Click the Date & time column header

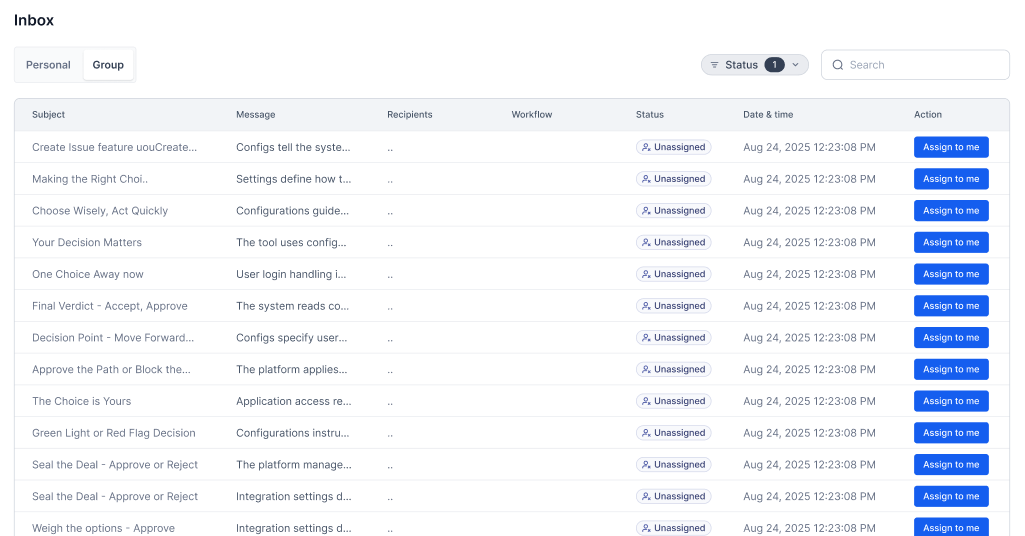tap(768, 115)
